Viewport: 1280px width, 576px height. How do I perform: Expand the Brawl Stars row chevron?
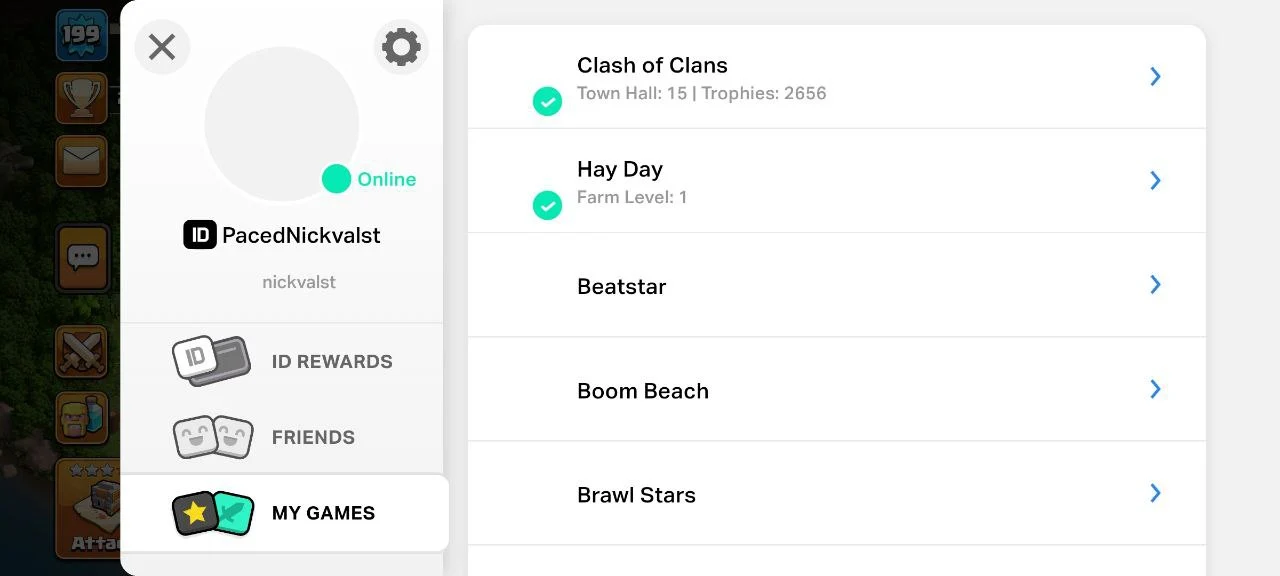click(1155, 493)
